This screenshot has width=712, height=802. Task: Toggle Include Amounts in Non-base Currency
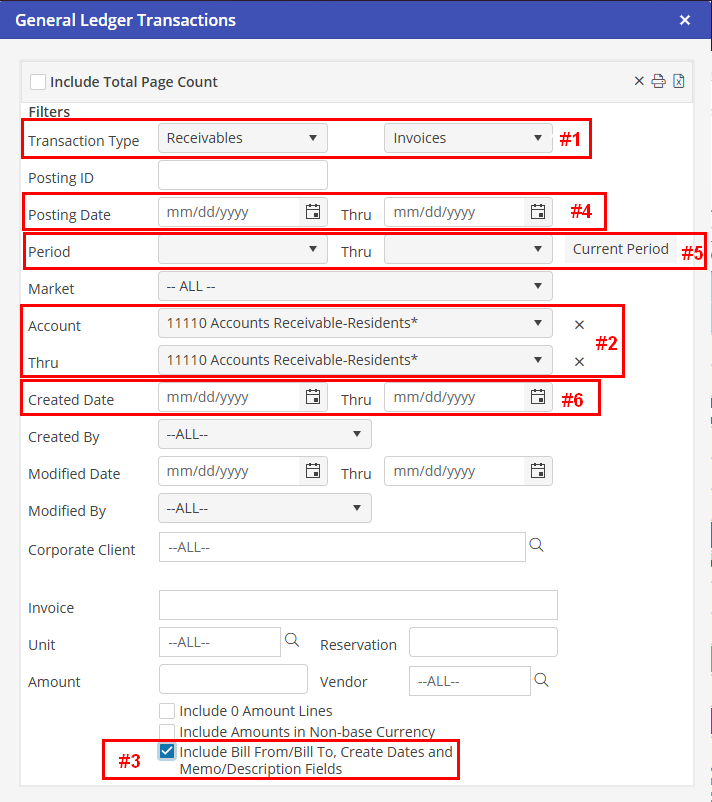(167, 732)
